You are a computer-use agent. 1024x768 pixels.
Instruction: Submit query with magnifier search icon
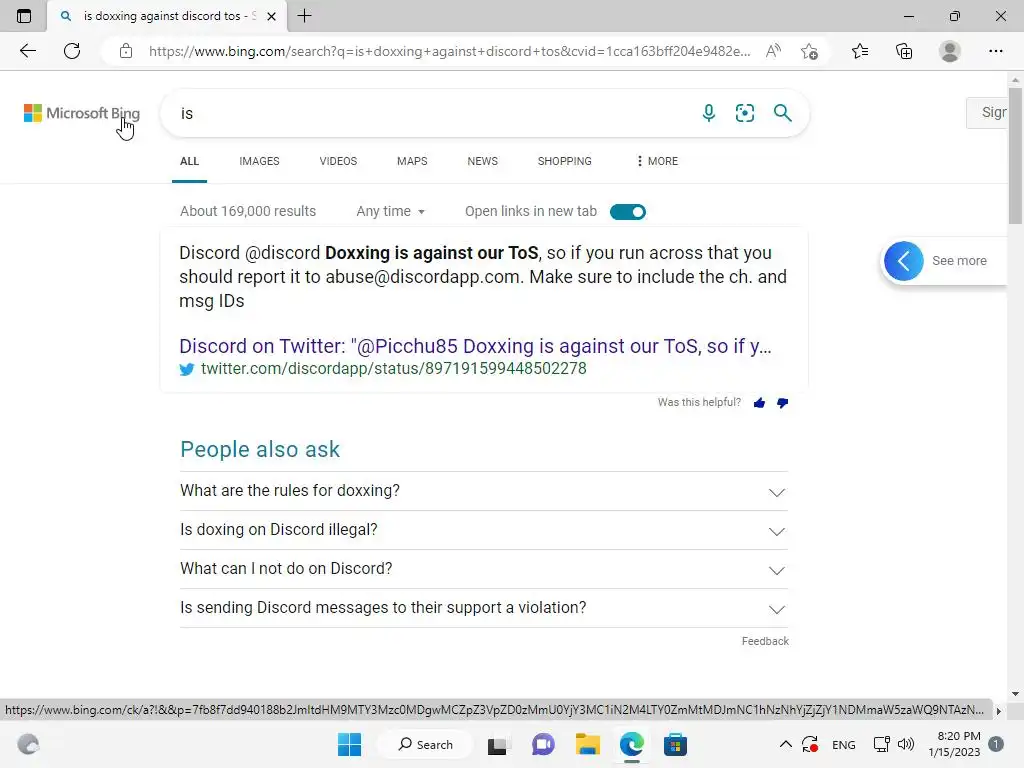pos(782,113)
